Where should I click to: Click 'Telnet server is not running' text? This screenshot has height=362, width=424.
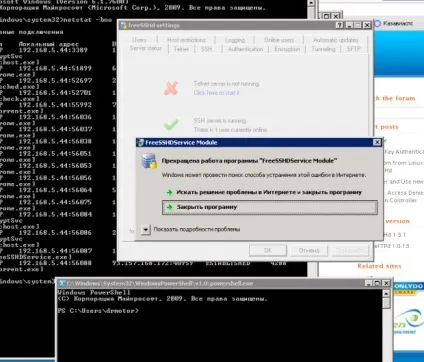tap(226, 84)
